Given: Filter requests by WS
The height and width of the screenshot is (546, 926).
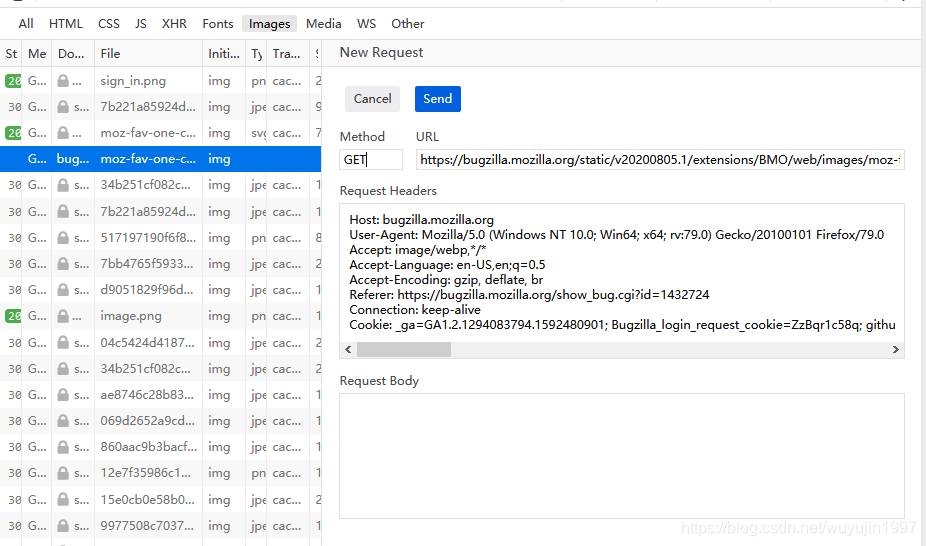Looking at the screenshot, I should [x=366, y=24].
